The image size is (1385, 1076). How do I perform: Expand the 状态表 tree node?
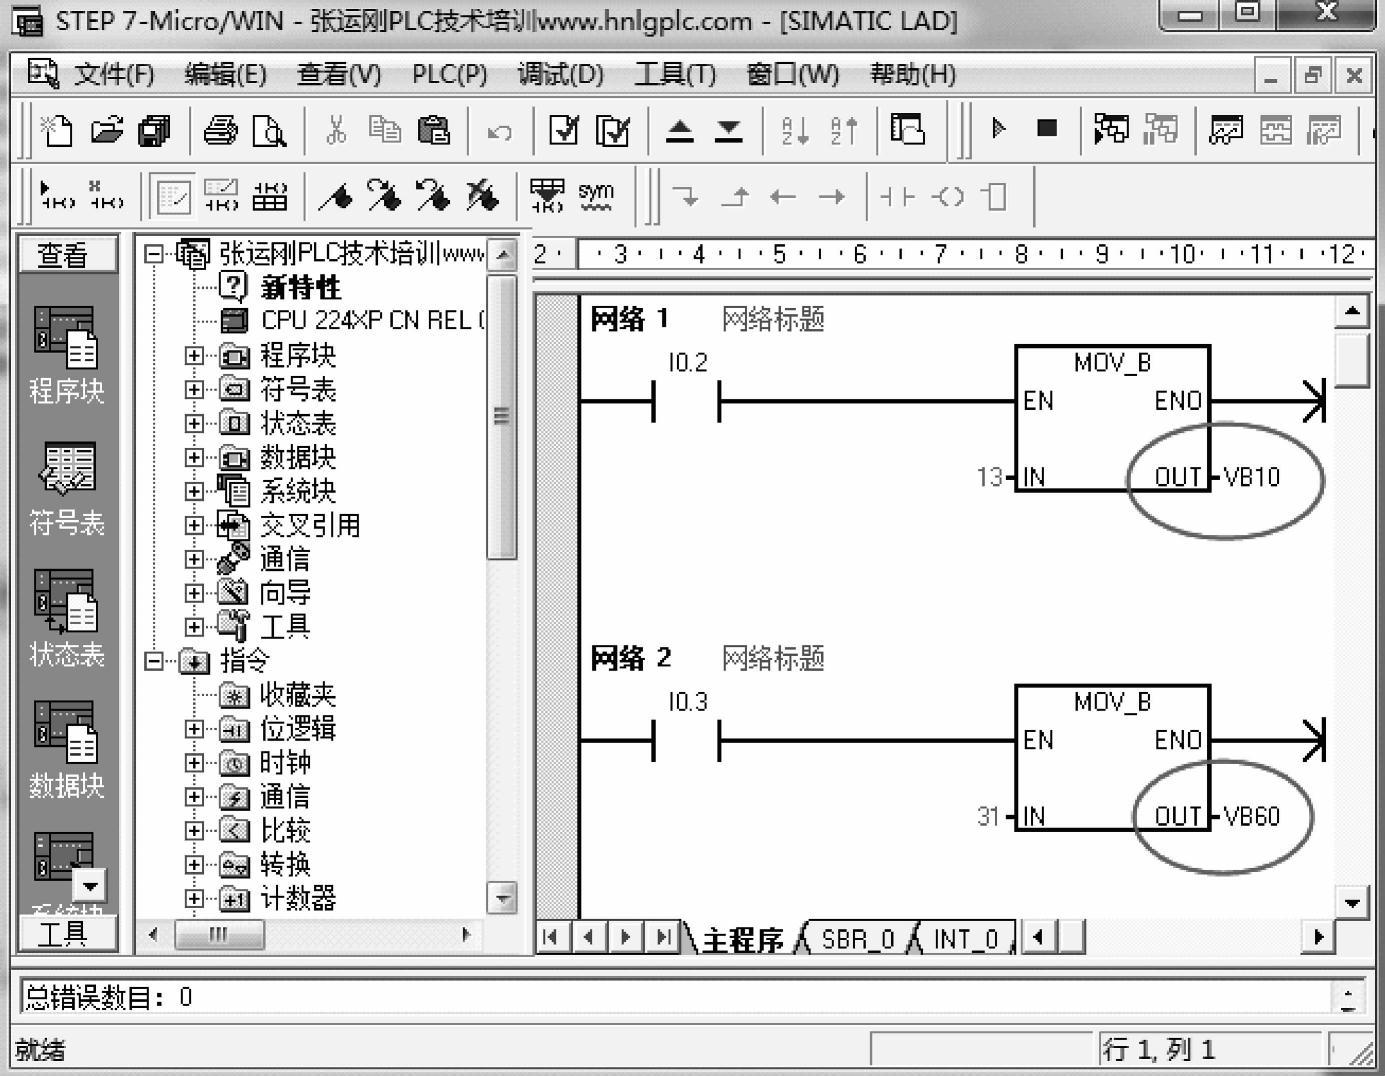pos(194,423)
